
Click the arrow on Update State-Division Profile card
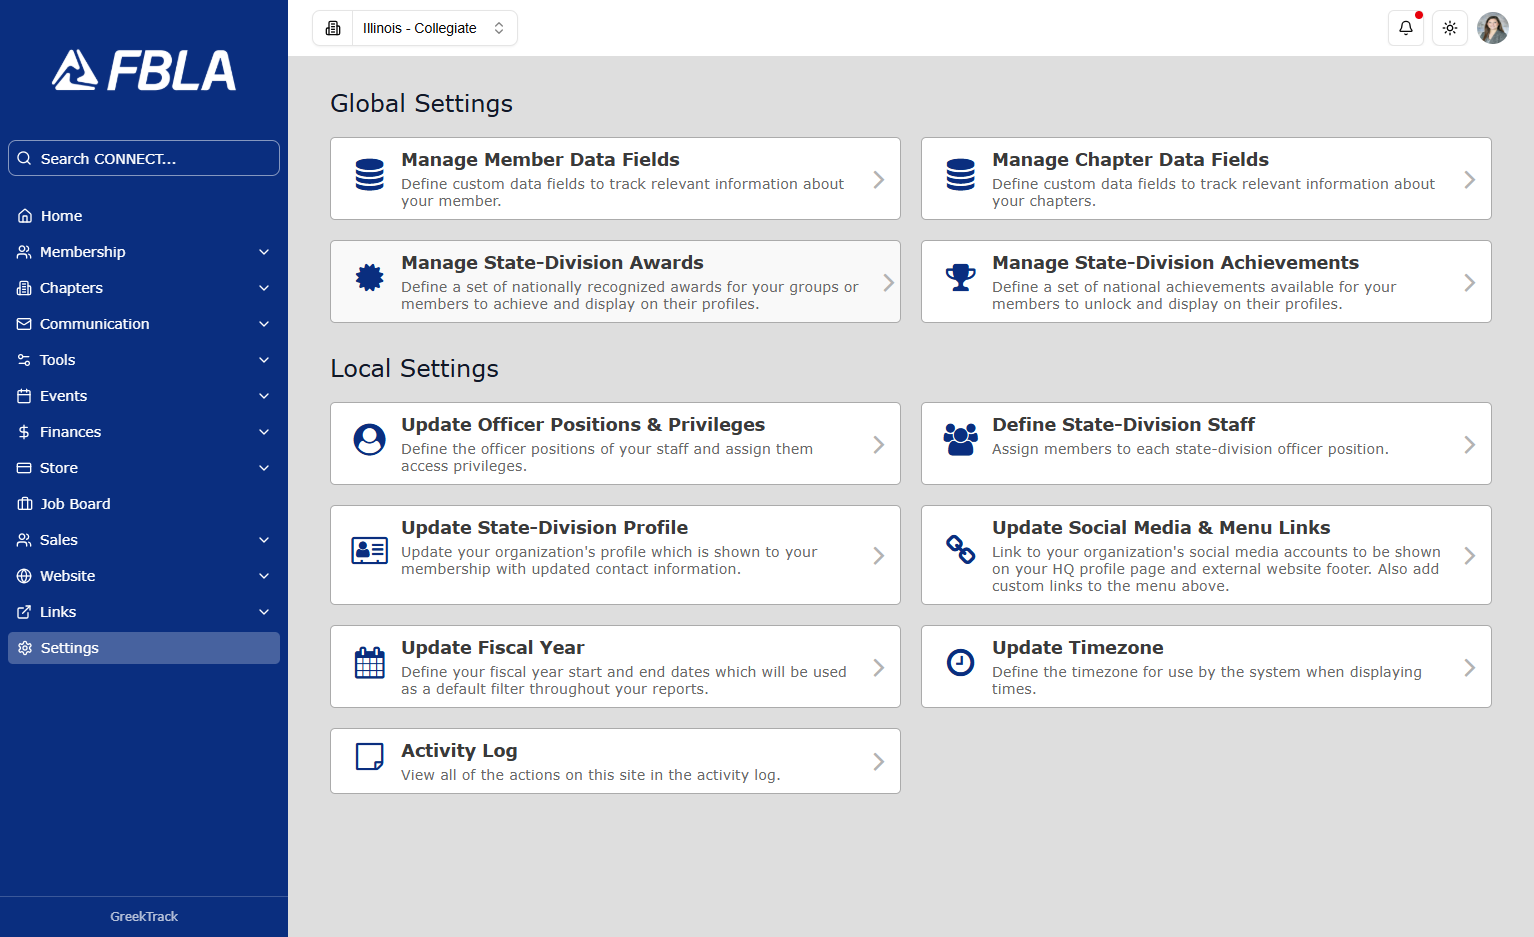(878, 556)
